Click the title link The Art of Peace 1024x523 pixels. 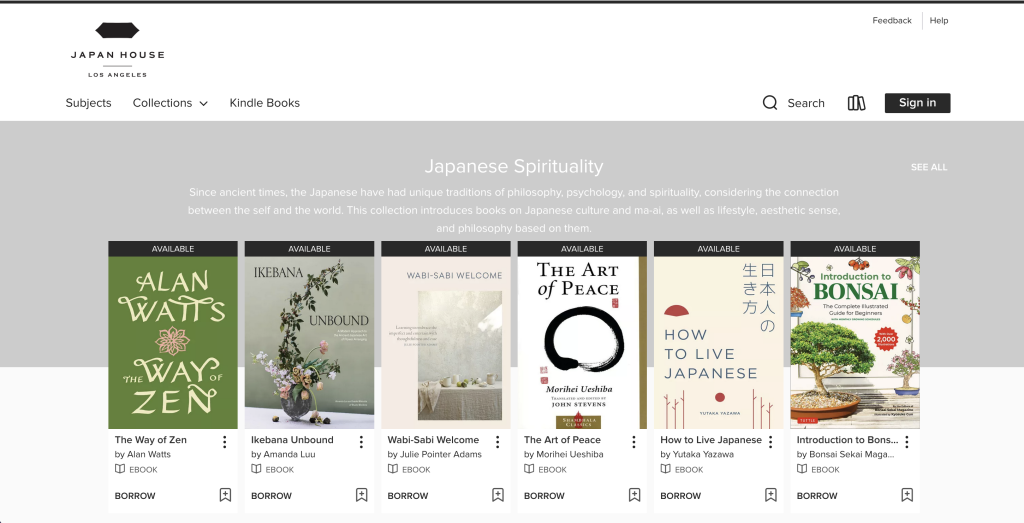(x=562, y=439)
